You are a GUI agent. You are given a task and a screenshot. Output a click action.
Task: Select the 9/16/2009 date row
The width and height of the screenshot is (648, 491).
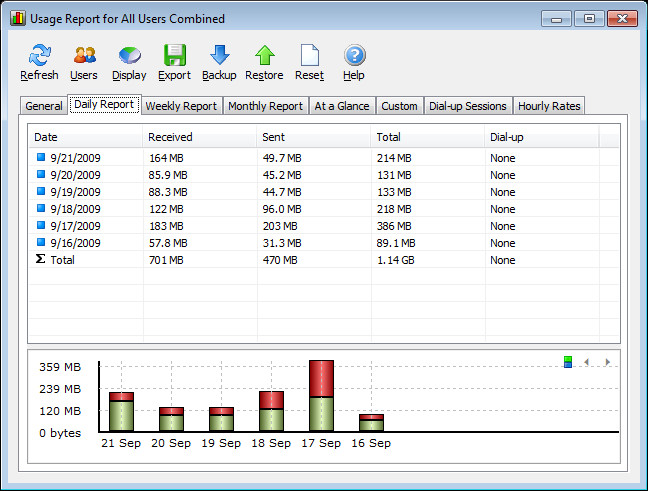(324, 243)
